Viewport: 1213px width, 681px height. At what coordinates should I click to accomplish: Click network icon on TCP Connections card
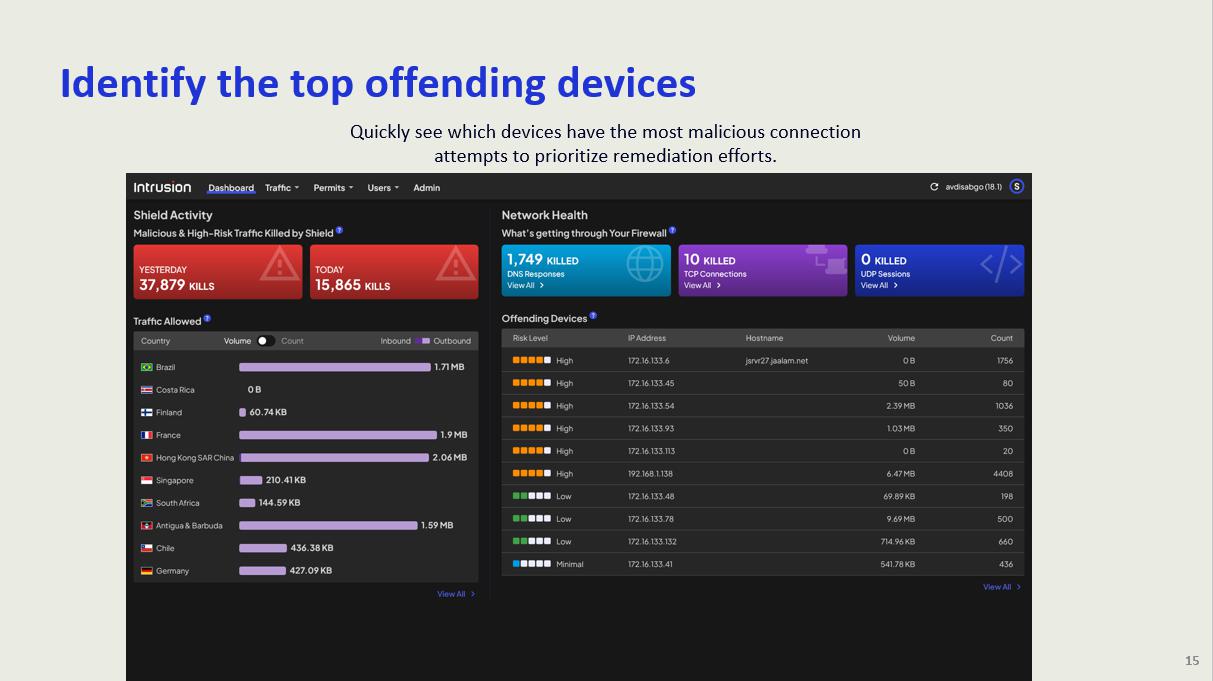(826, 258)
